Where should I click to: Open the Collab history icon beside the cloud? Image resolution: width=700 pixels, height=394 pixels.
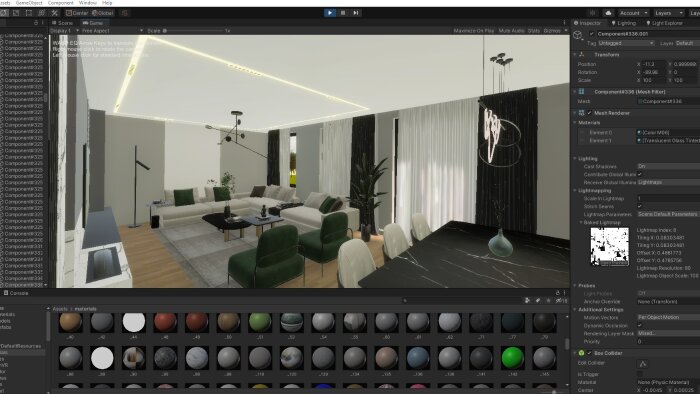[x=593, y=13]
